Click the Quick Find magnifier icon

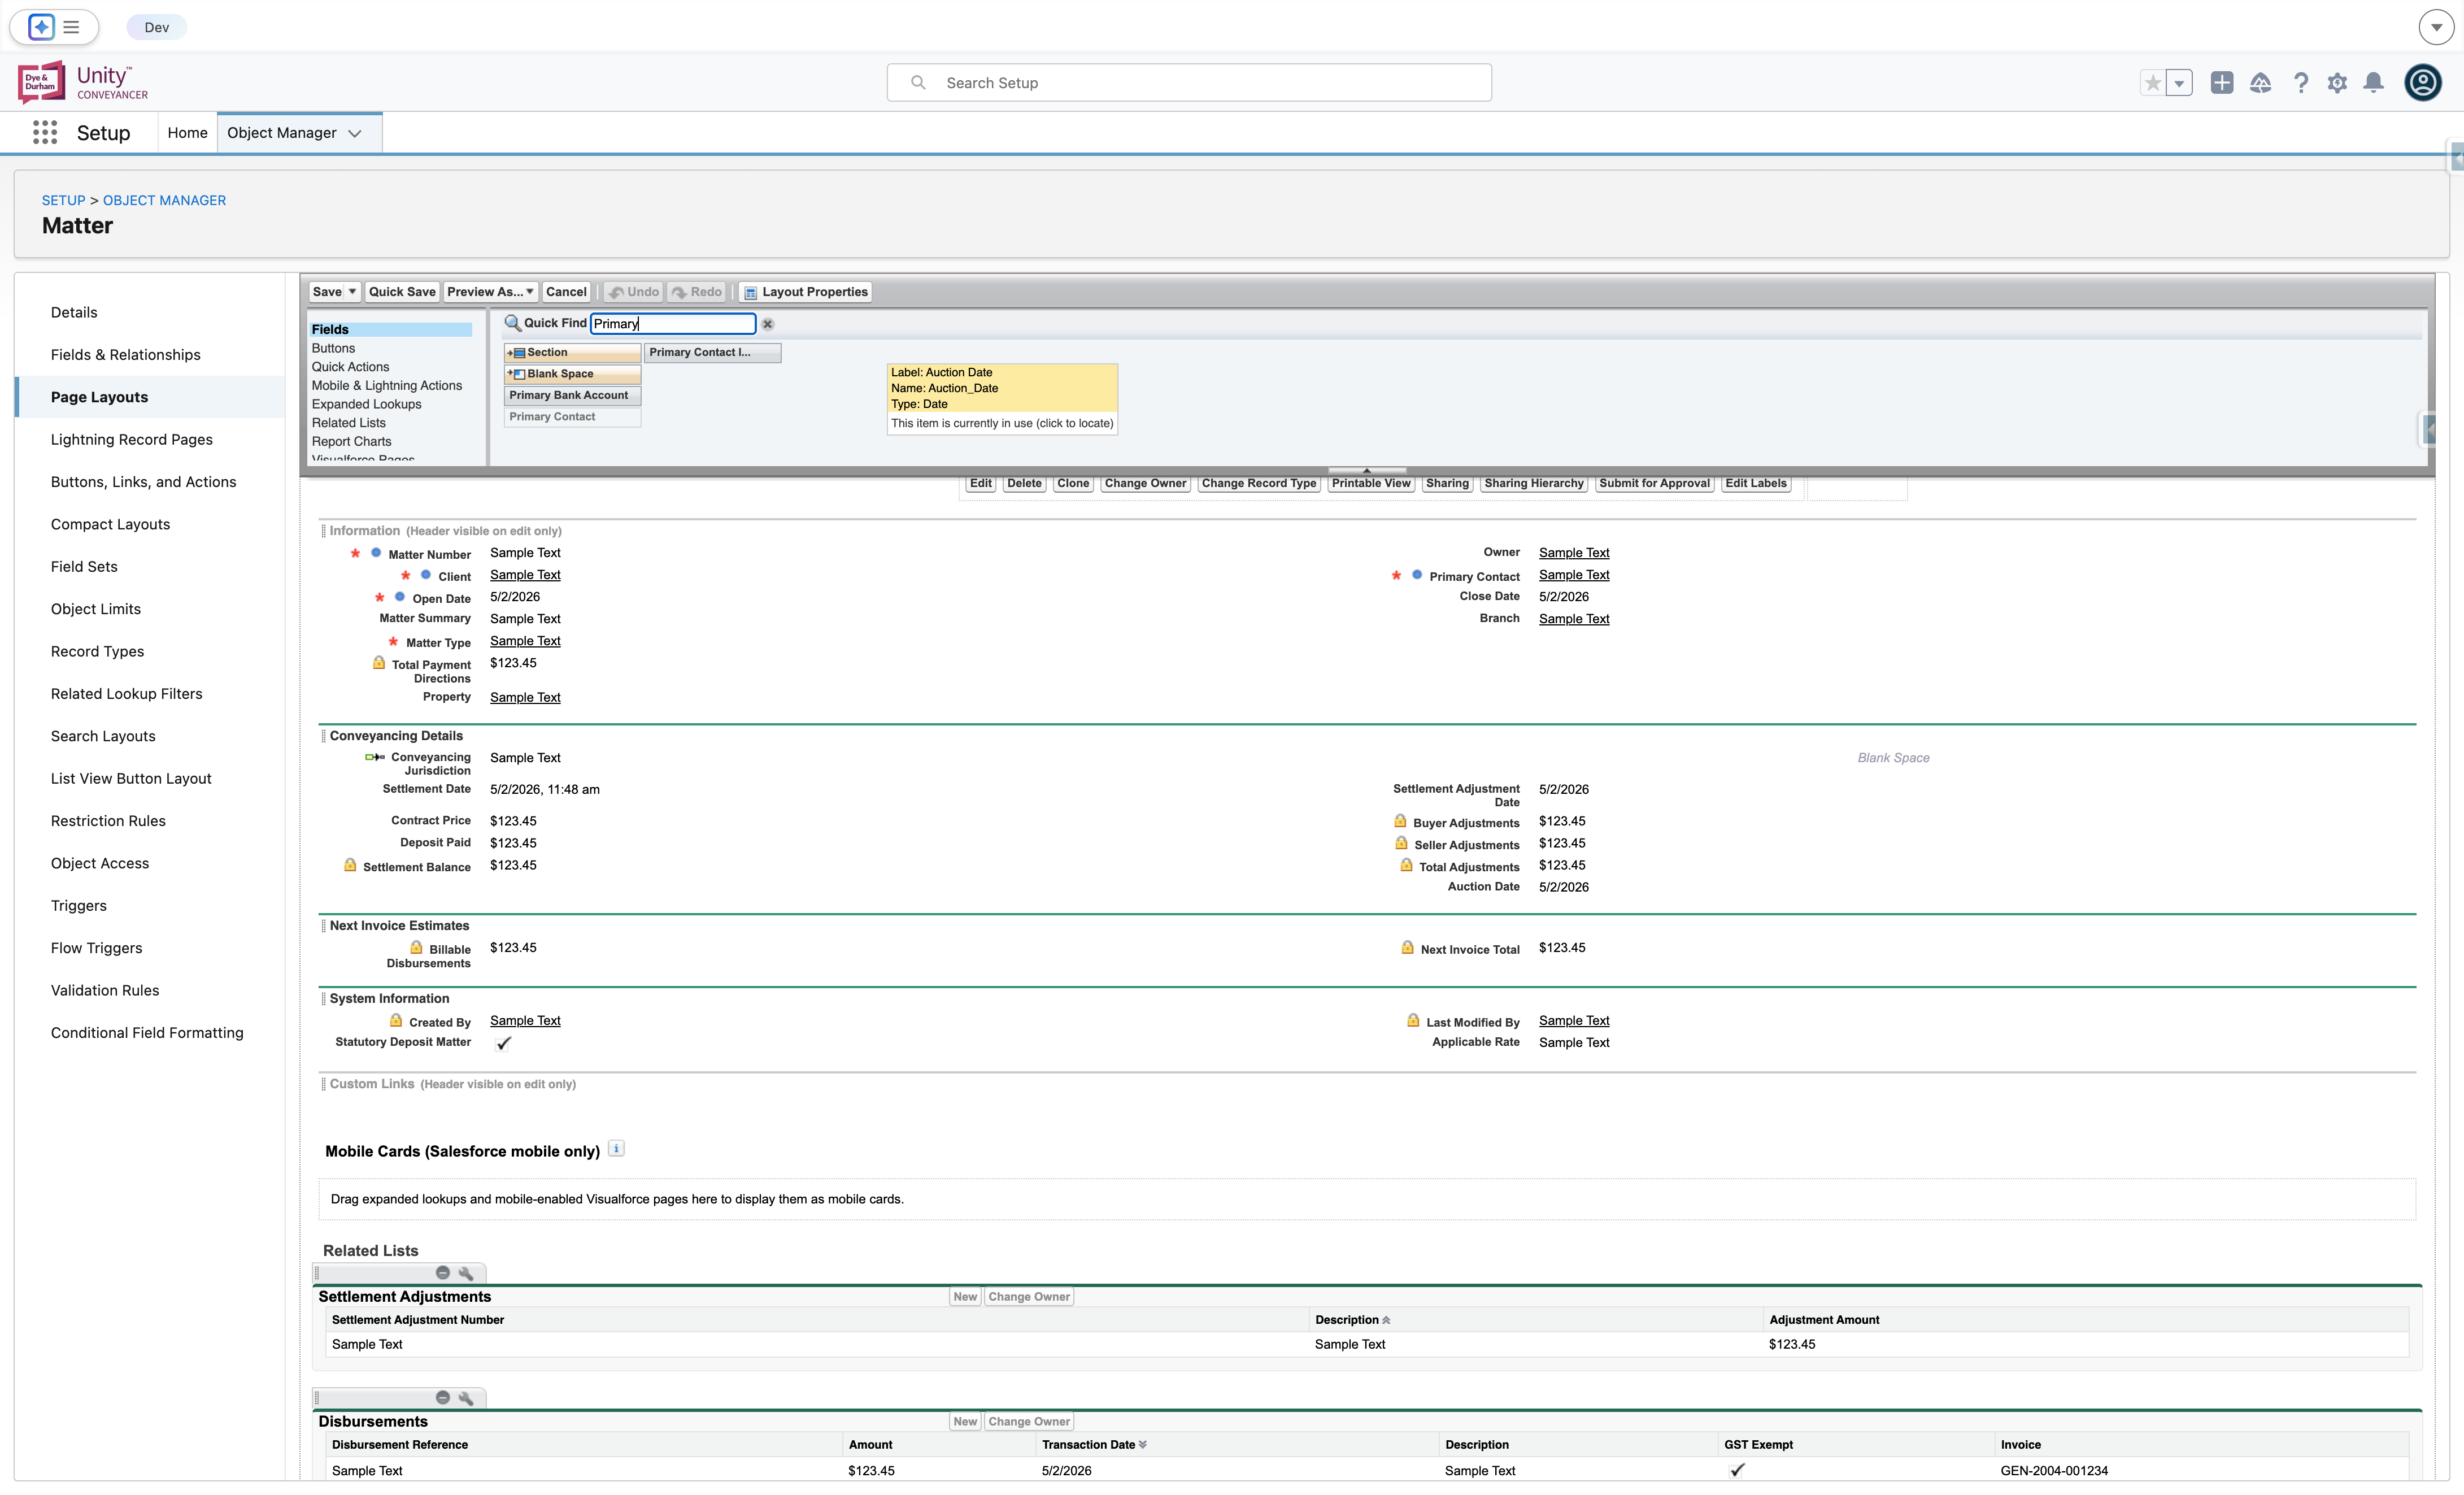click(x=512, y=323)
